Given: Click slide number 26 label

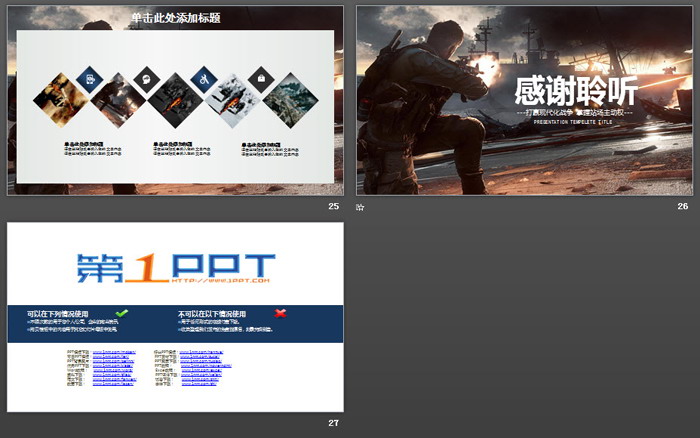Looking at the screenshot, I should click(683, 206).
